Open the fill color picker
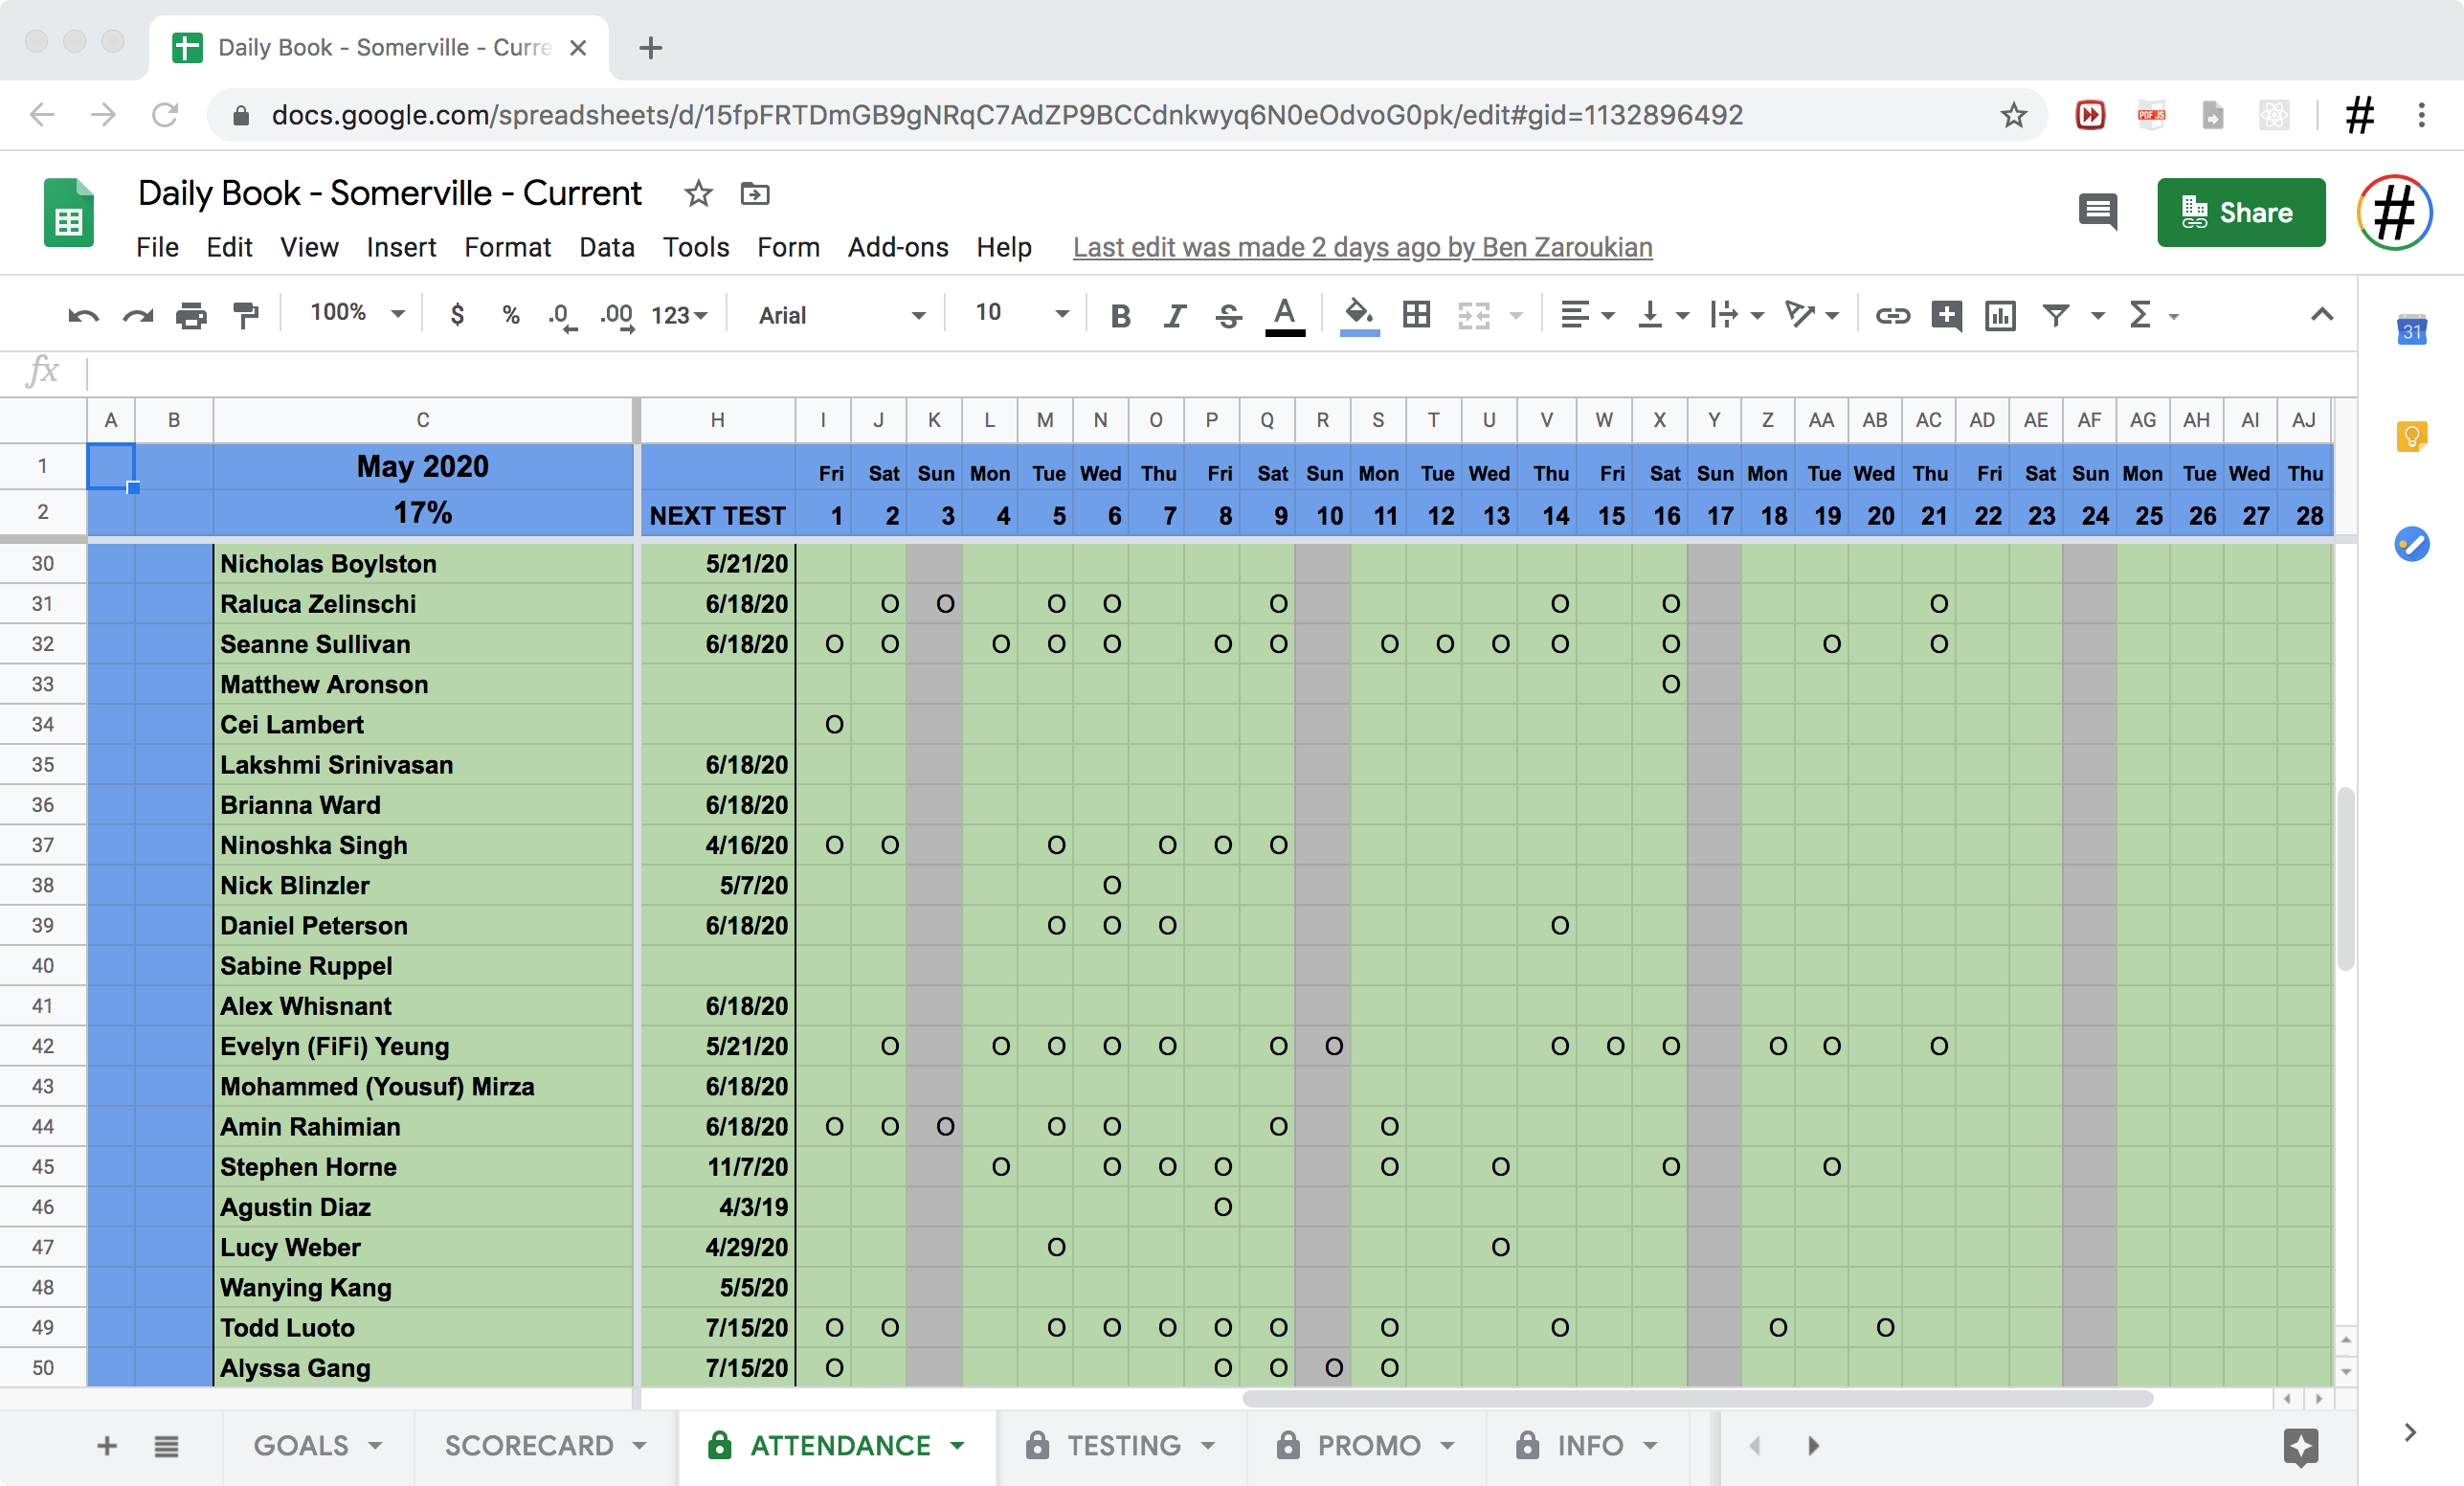 [x=1358, y=315]
